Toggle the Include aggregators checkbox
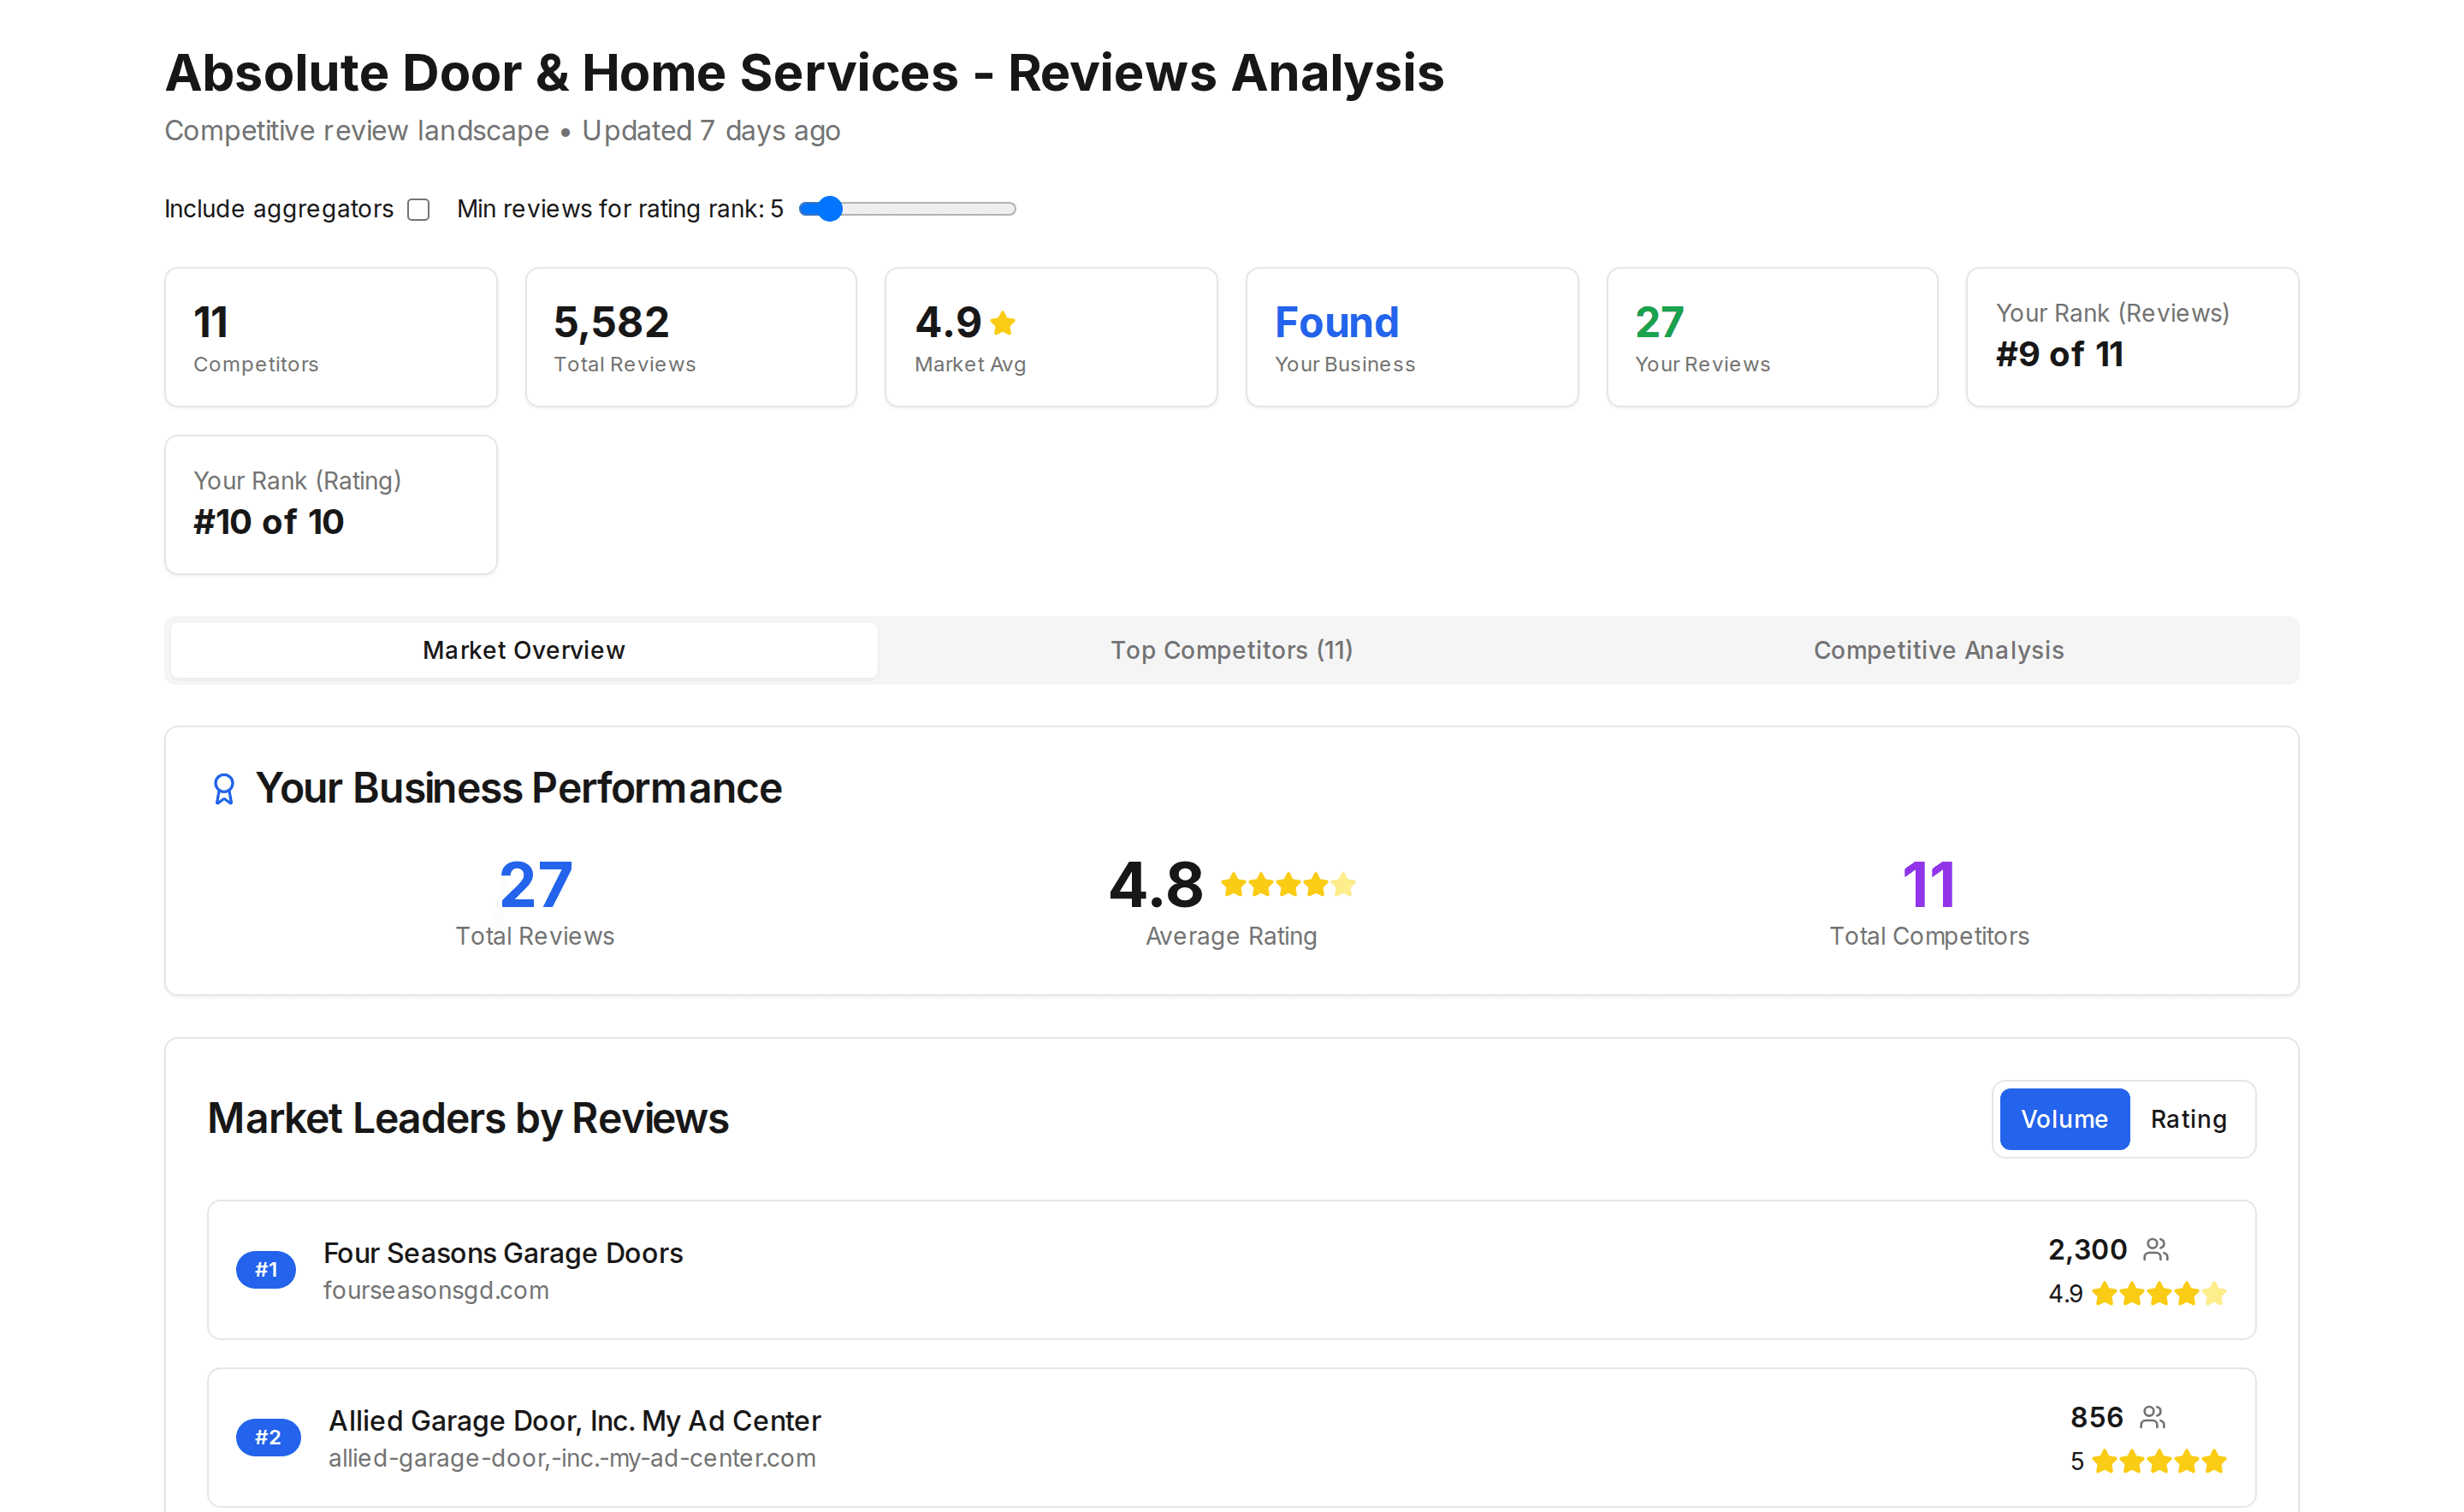 [419, 209]
